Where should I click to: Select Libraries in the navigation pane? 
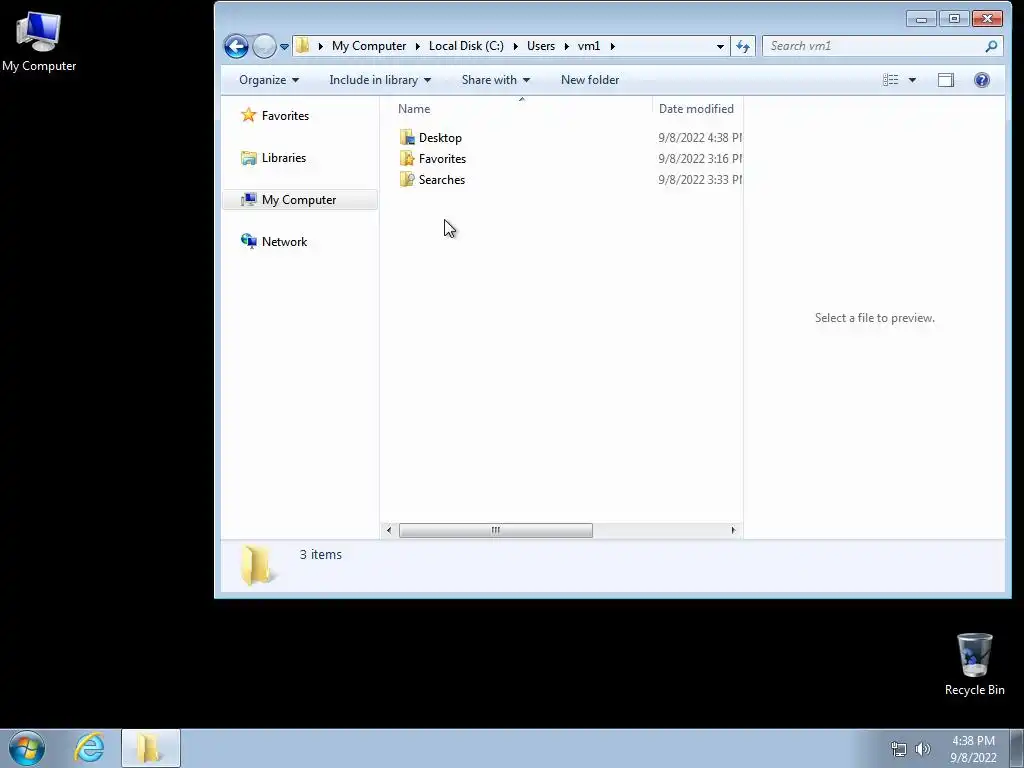283,157
